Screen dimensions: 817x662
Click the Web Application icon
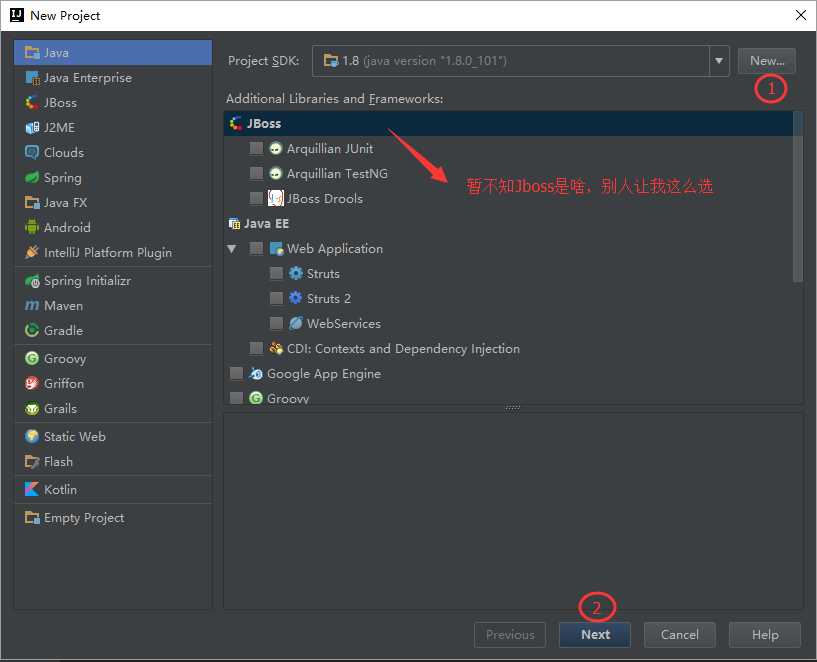click(276, 248)
